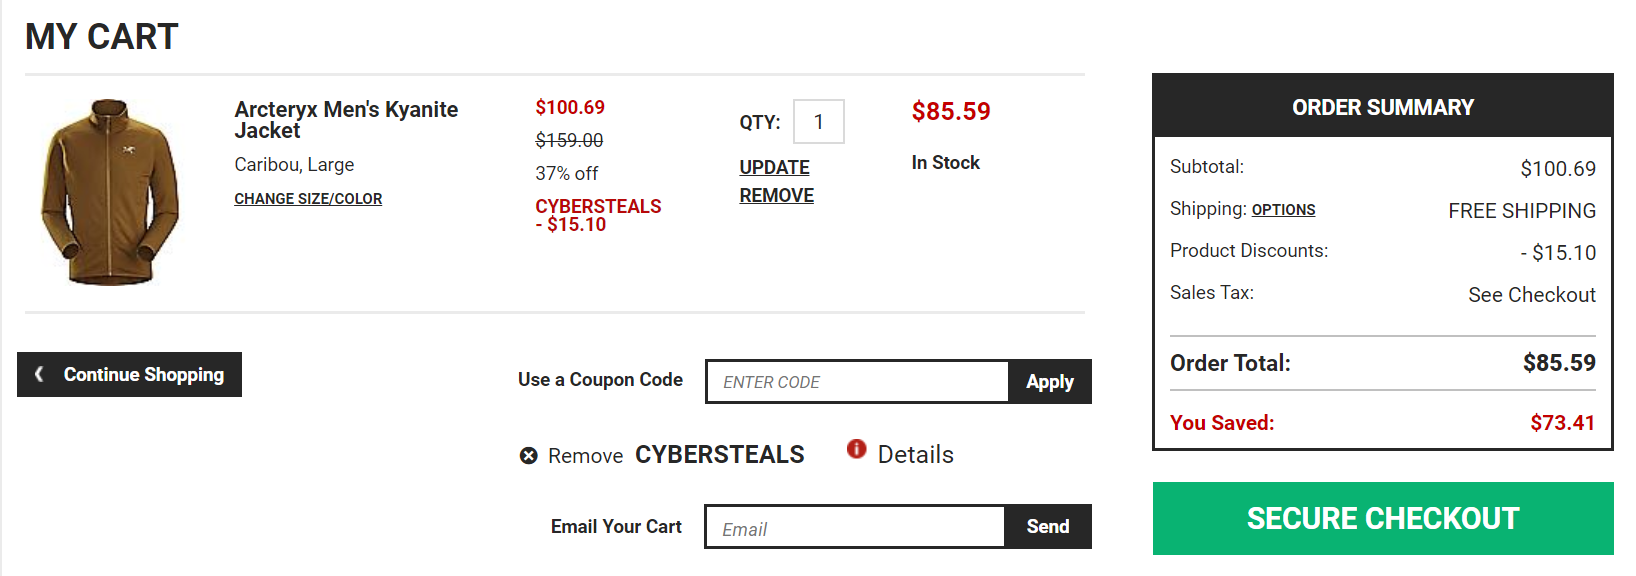The height and width of the screenshot is (576, 1636).
Task: Open the Arcteryx Men's Kyanite Jacket title
Action: click(x=346, y=120)
